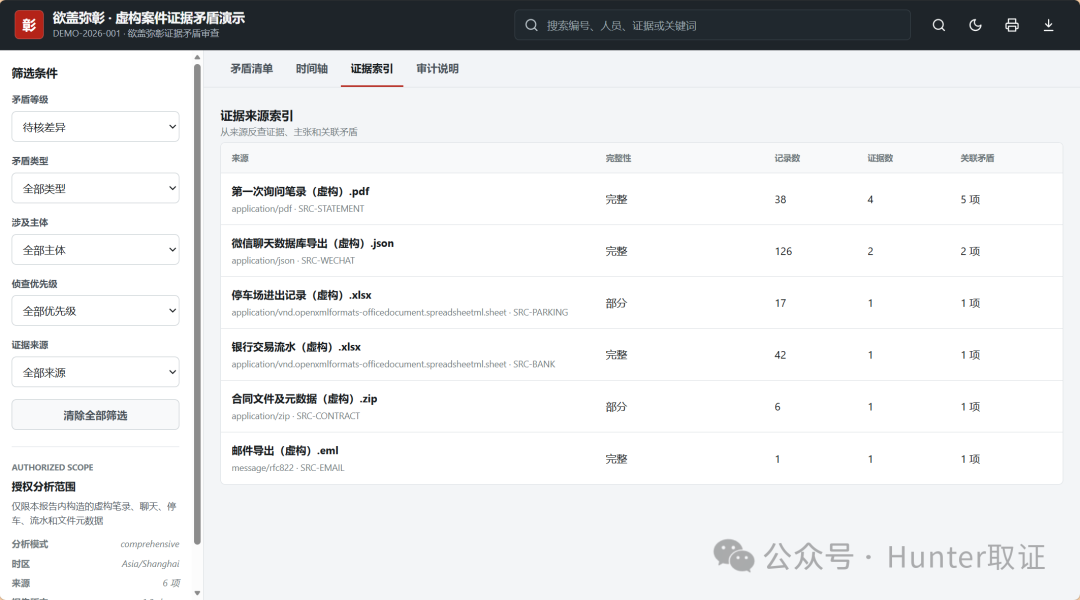Screen dimensions: 1080x600
Task: Click the print icon in header
Action: (x=1012, y=25)
